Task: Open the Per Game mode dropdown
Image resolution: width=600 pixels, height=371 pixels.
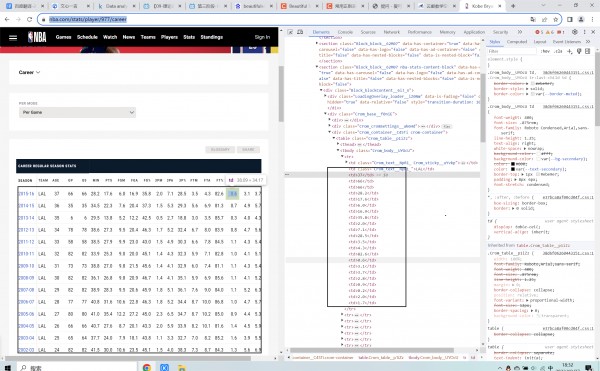Action: pyautogui.click(x=77, y=112)
